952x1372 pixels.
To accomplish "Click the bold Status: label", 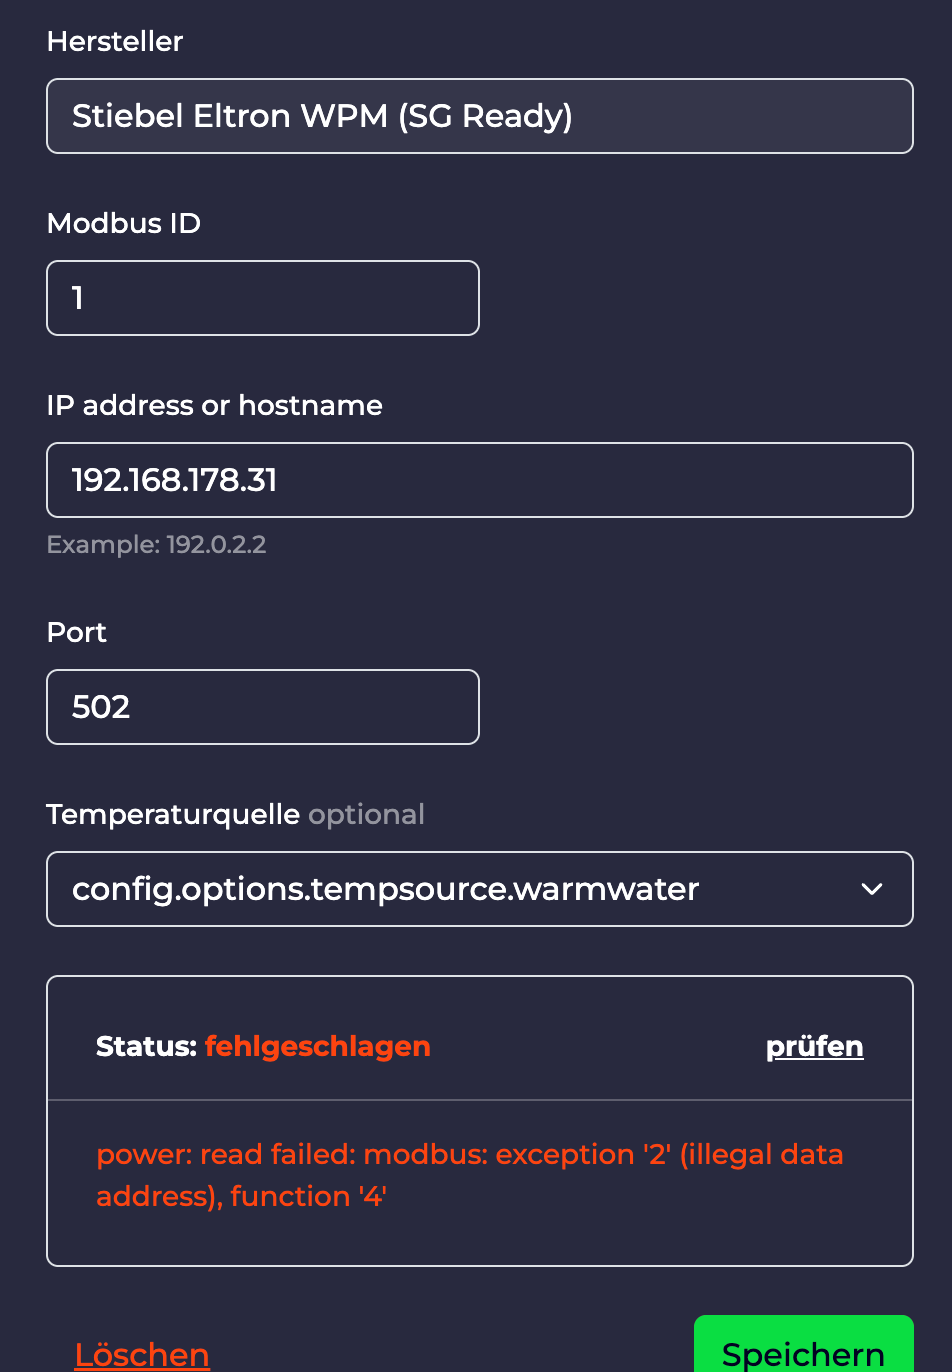I will click(x=146, y=1046).
